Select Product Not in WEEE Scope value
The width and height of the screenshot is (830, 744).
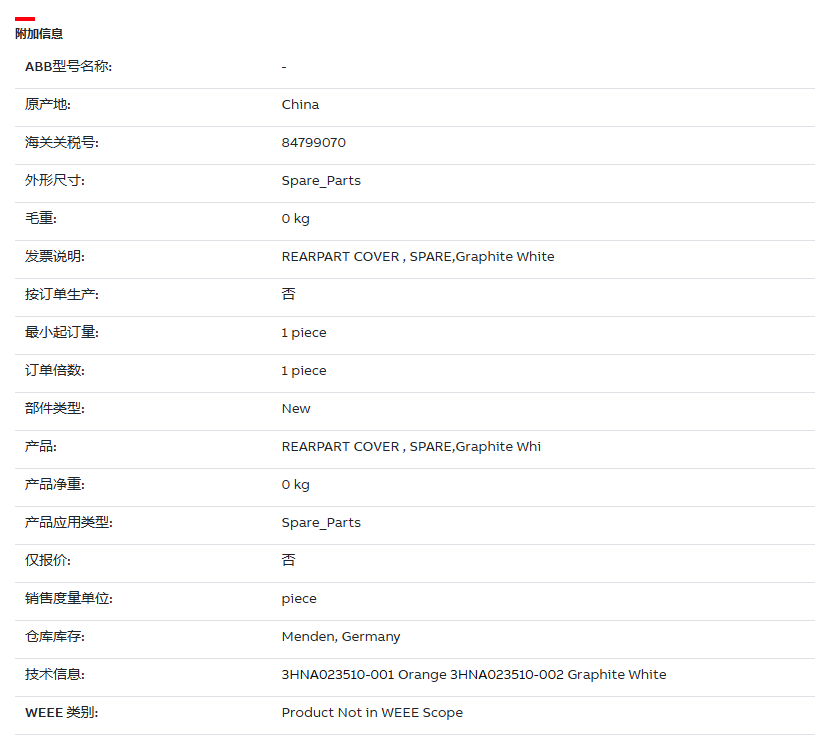tap(372, 713)
